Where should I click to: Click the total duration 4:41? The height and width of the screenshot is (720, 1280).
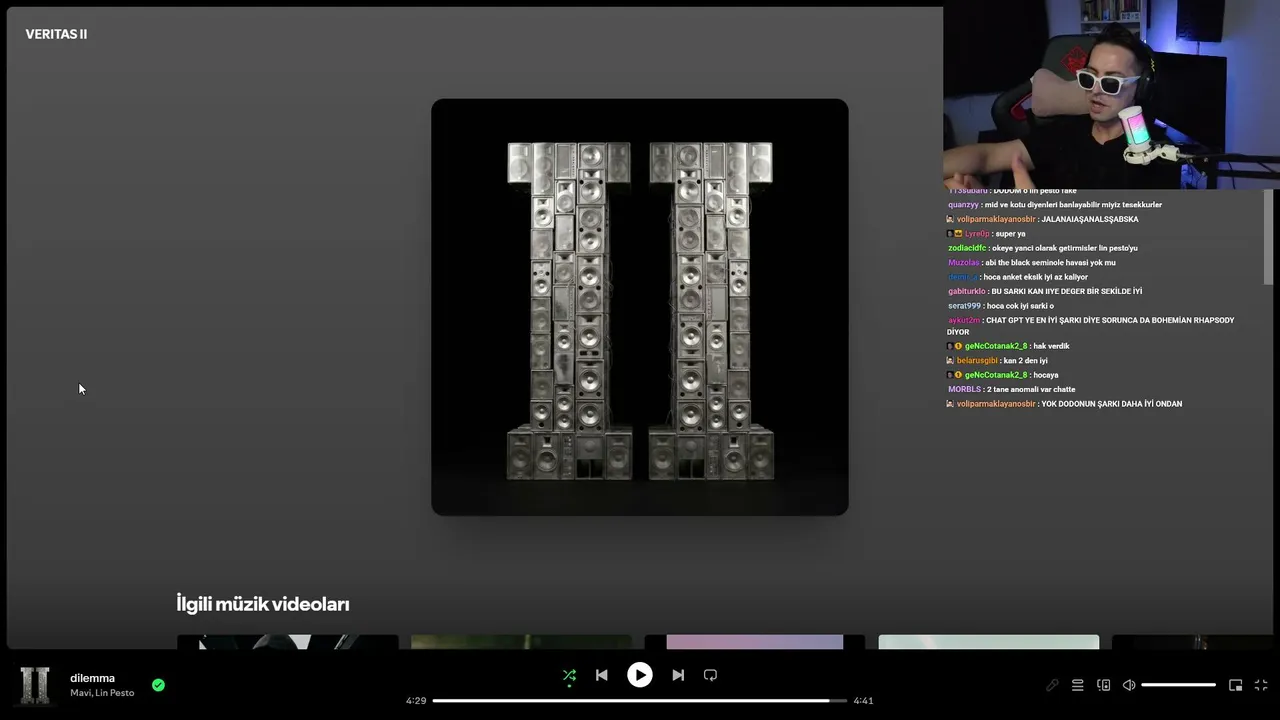pyautogui.click(x=863, y=700)
